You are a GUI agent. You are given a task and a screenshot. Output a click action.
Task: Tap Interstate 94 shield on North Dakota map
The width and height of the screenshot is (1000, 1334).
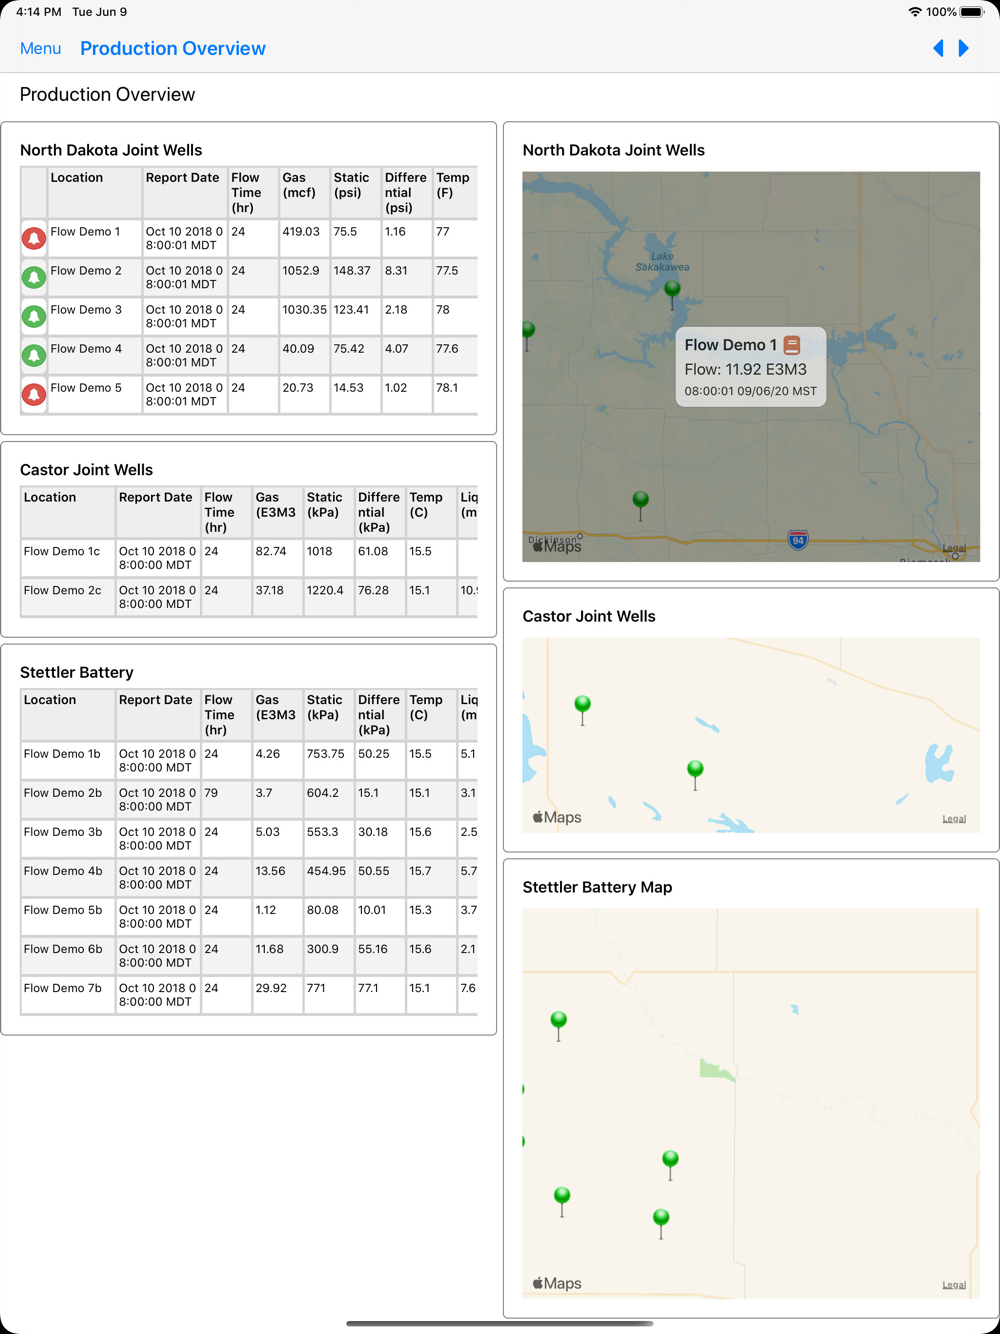click(798, 540)
